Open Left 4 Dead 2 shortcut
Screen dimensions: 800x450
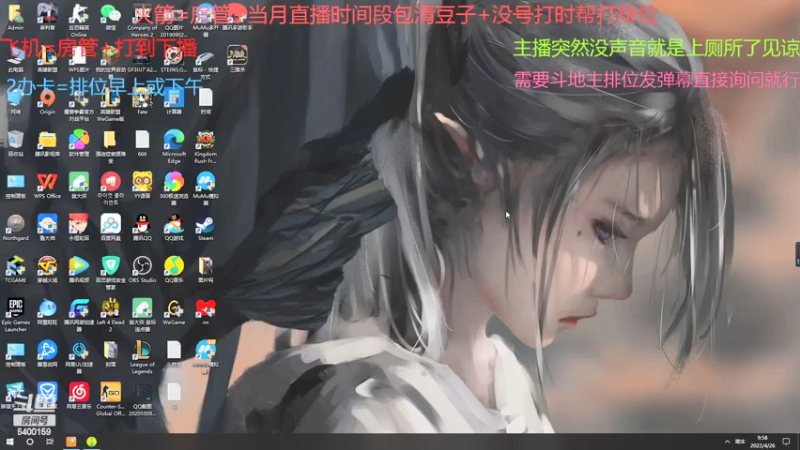tap(111, 314)
